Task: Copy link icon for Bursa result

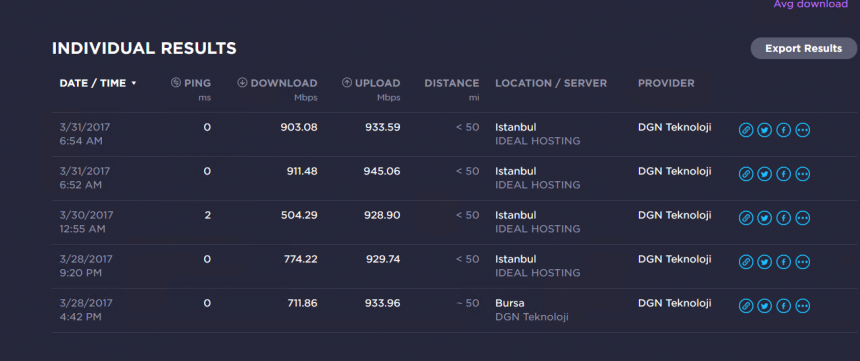Action: point(746,306)
